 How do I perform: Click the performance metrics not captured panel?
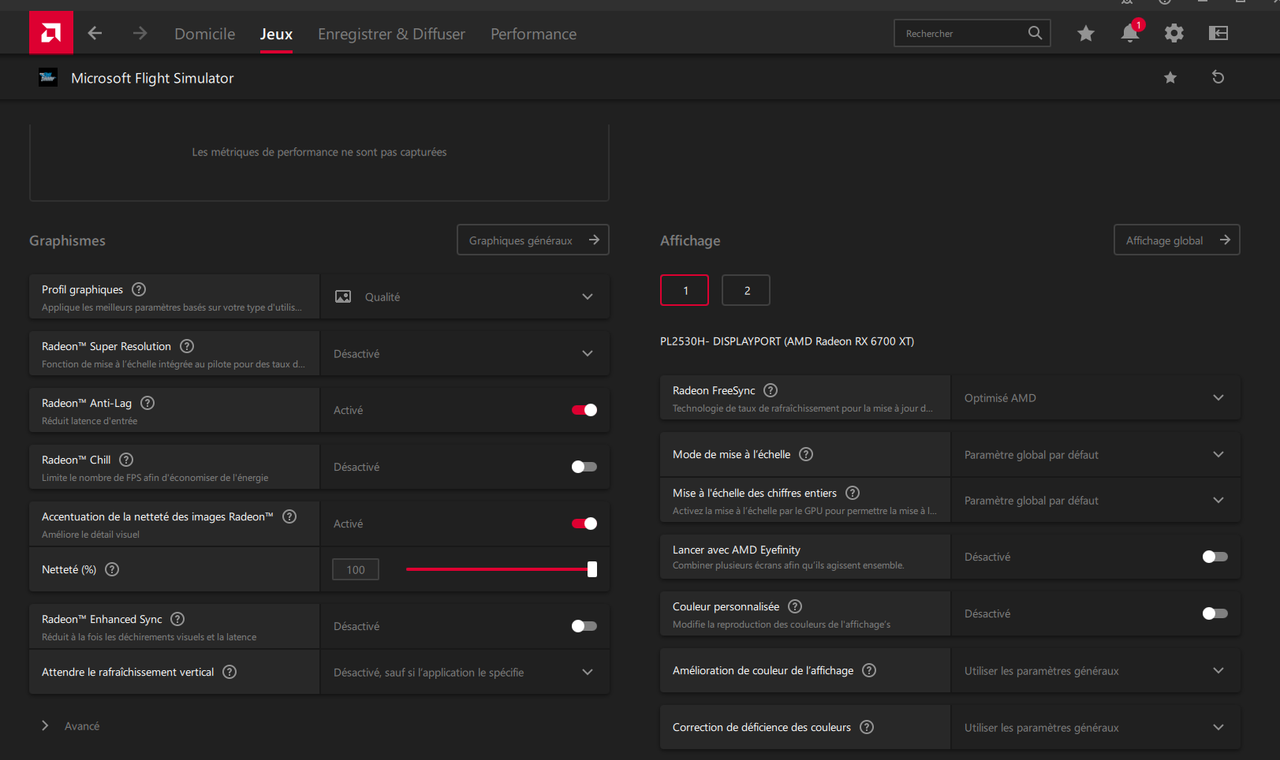[x=319, y=162]
